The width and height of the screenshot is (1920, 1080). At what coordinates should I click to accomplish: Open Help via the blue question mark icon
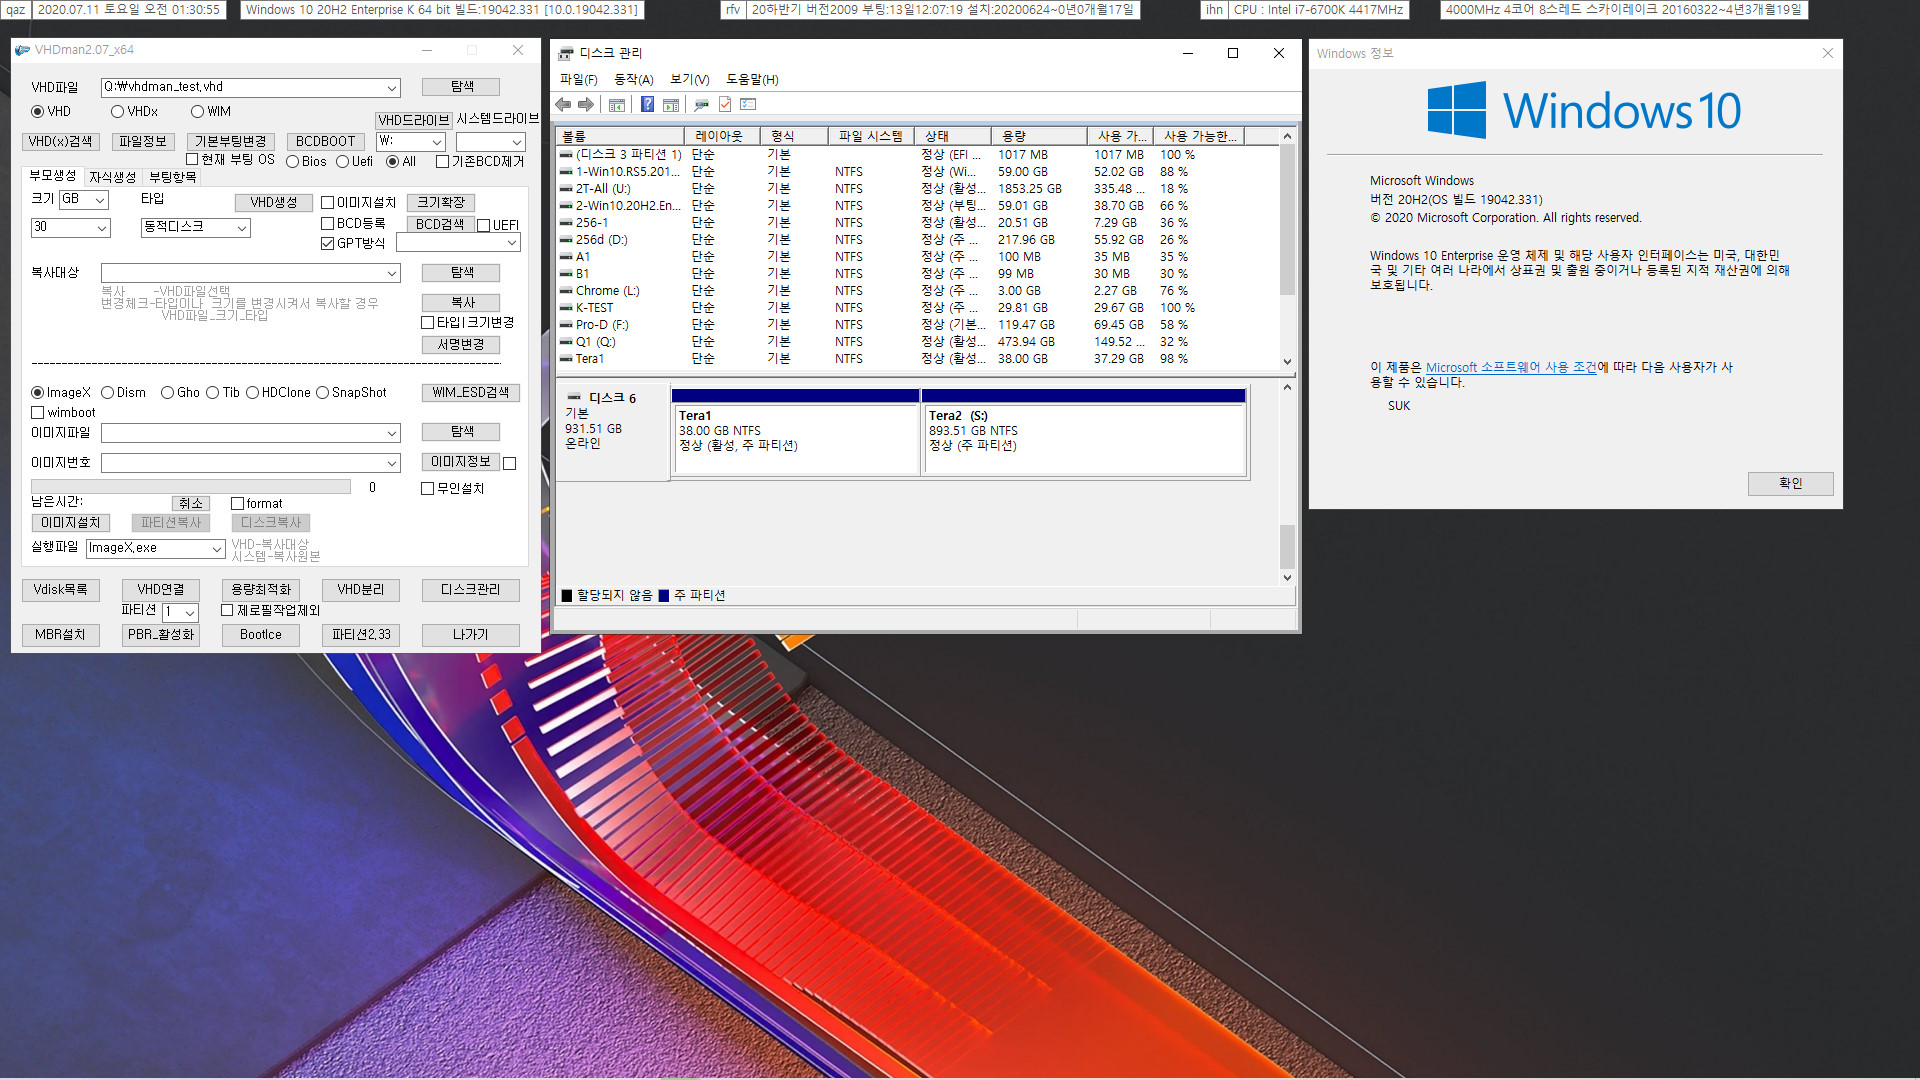[647, 104]
